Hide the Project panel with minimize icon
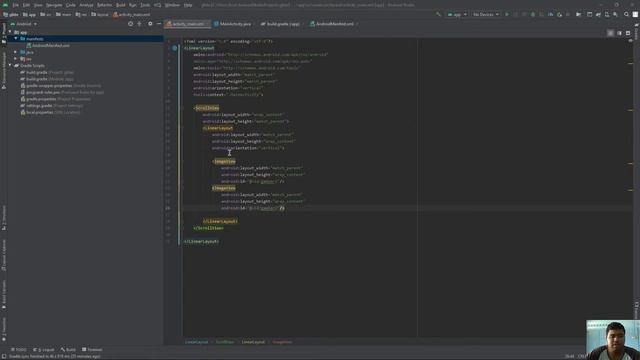The image size is (640, 360). pyautogui.click(x=159, y=24)
